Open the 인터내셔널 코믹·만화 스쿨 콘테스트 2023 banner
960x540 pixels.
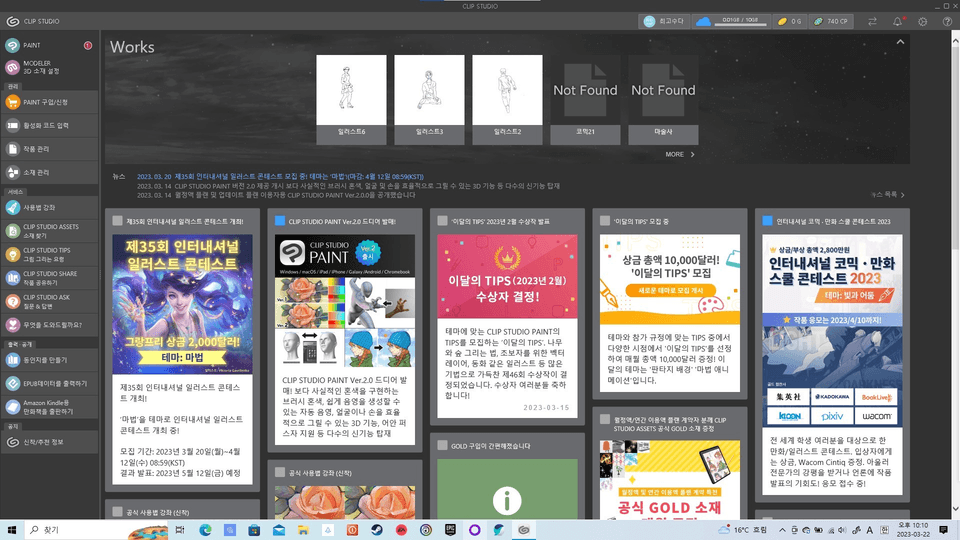(832, 330)
